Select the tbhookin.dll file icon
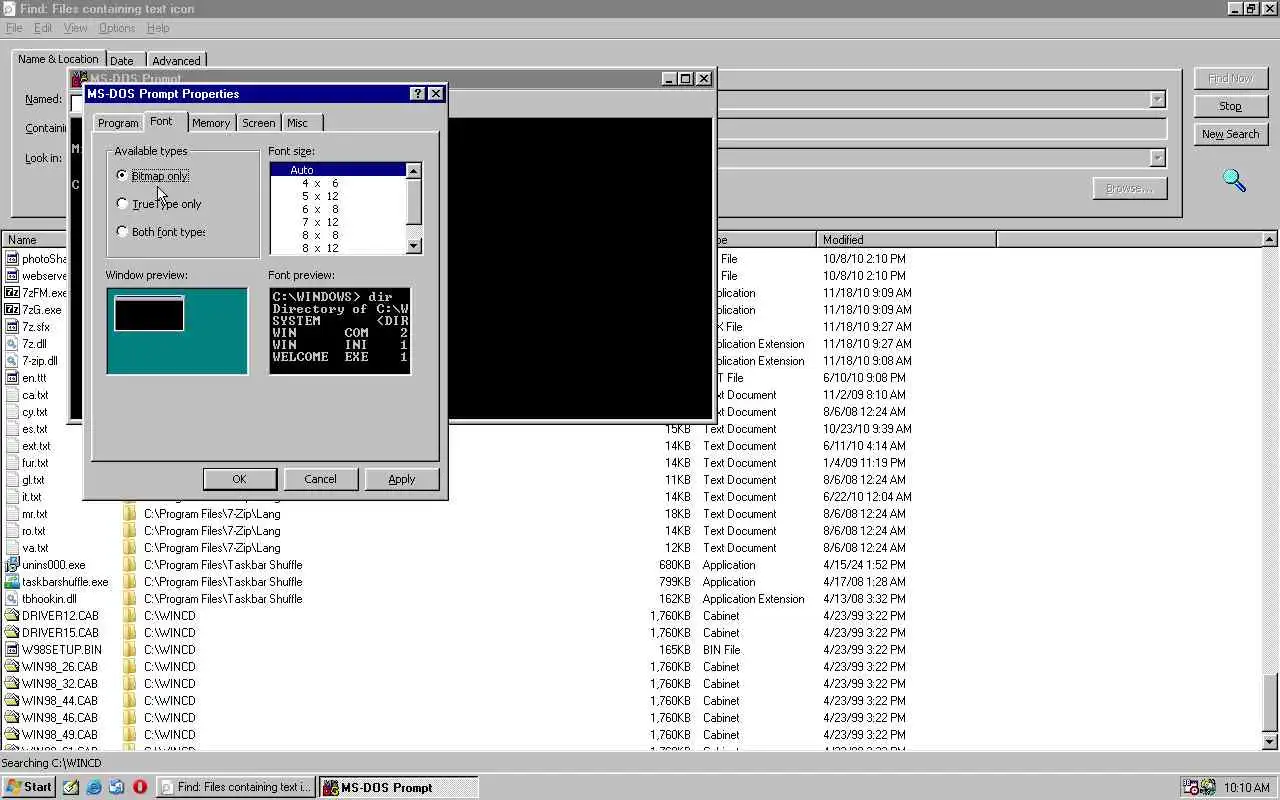The width and height of the screenshot is (1280, 800). (12, 599)
